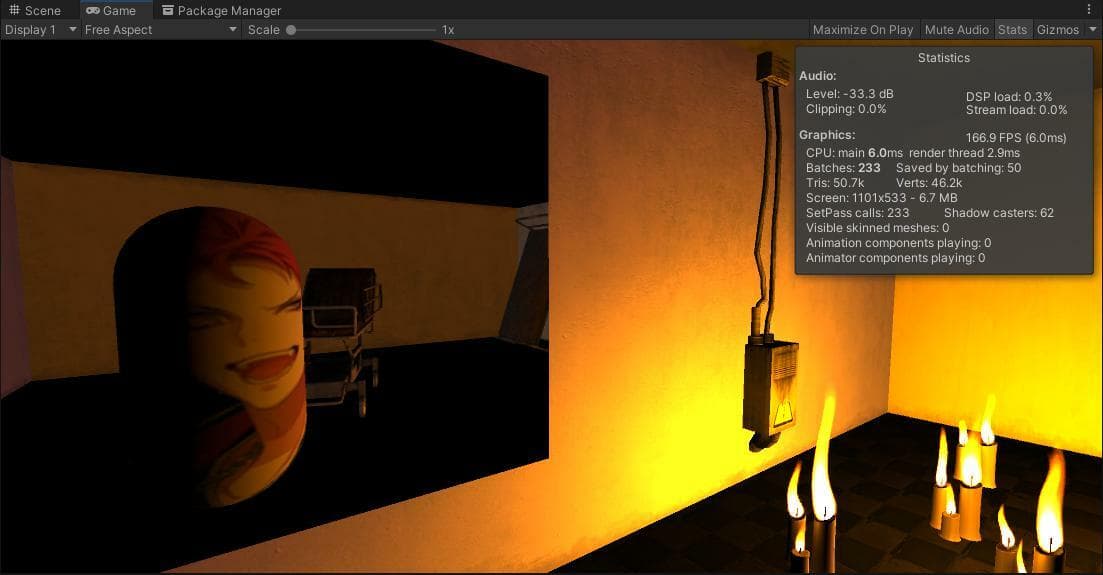Click the Shadow casters 62 text
Screen dimensions: 1103x575
point(999,213)
